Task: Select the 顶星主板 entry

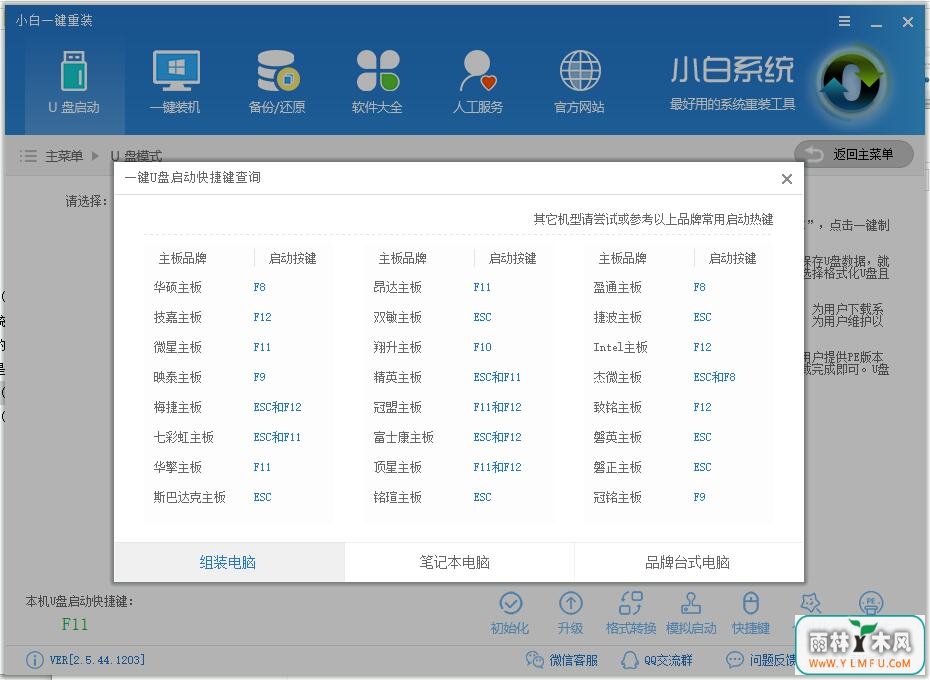Action: (397, 467)
